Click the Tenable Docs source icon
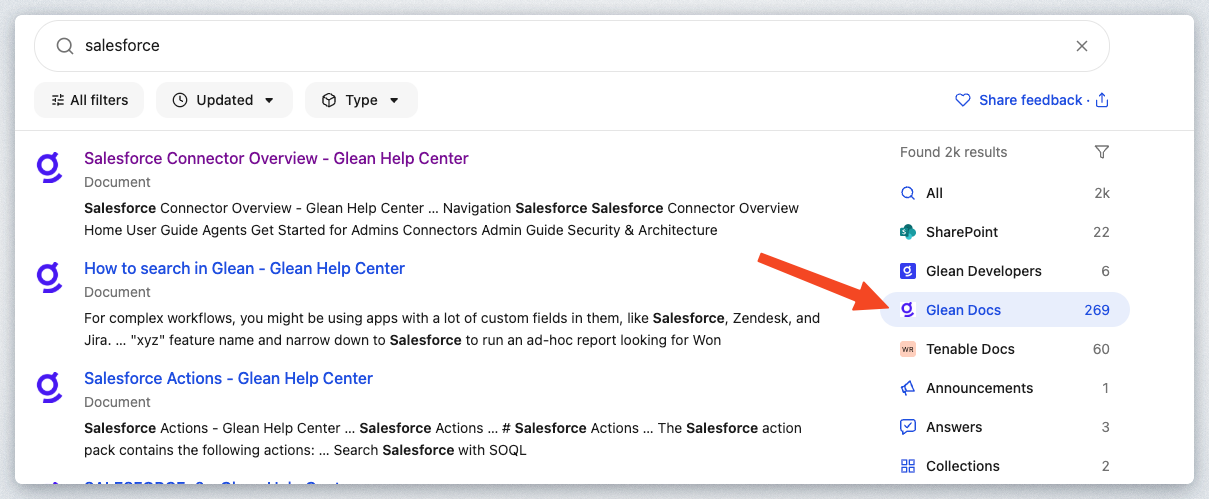 point(908,349)
